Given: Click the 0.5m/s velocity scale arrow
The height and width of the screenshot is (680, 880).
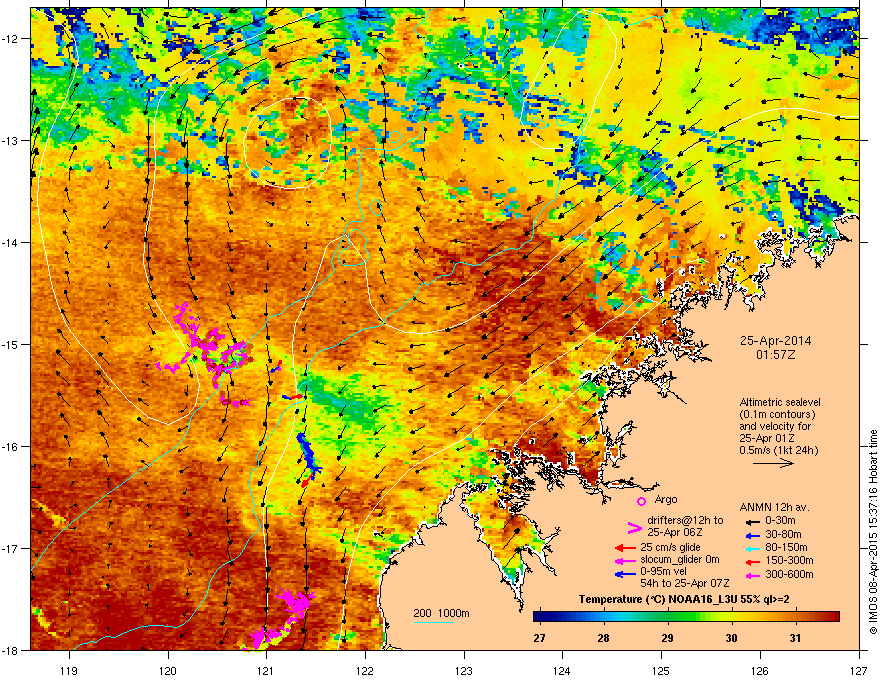Looking at the screenshot, I should [773, 463].
